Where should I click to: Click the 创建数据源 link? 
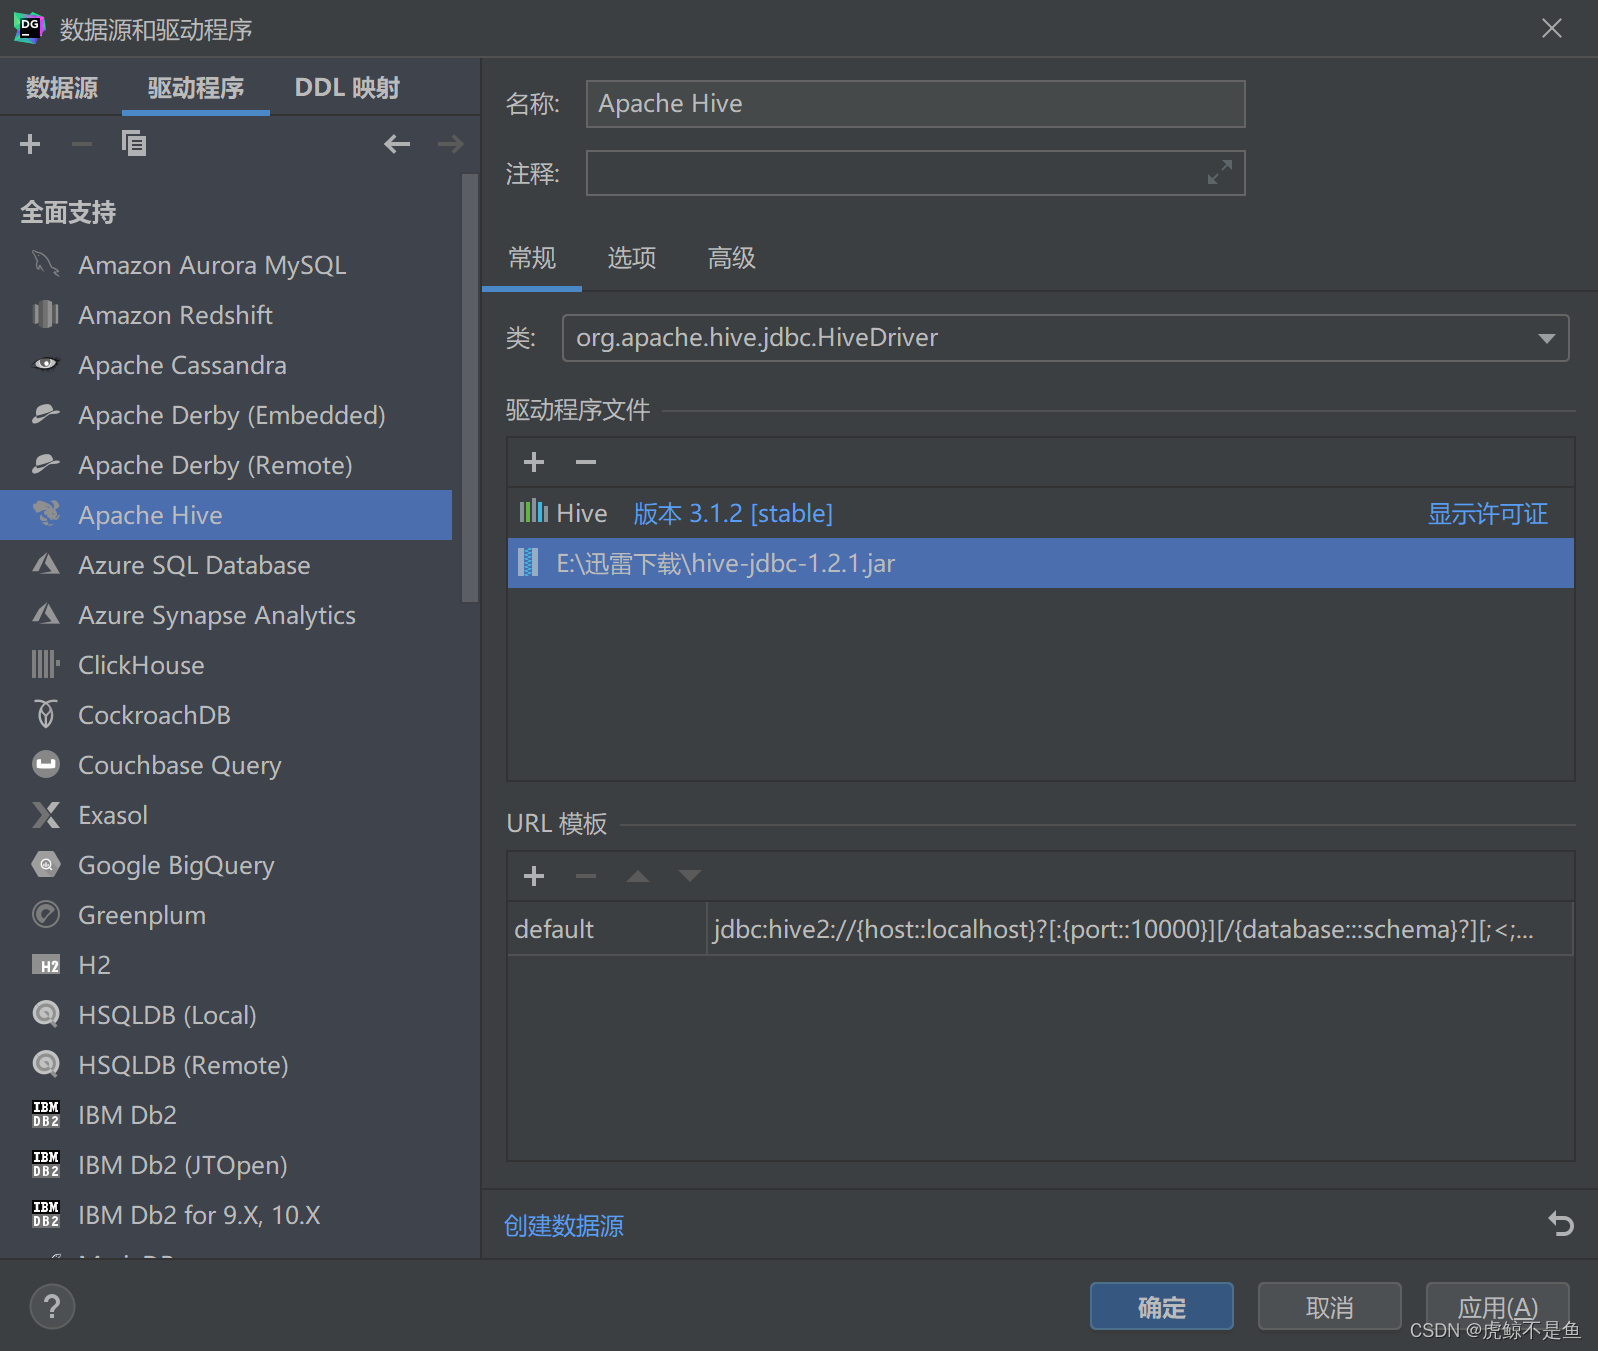coord(564,1226)
